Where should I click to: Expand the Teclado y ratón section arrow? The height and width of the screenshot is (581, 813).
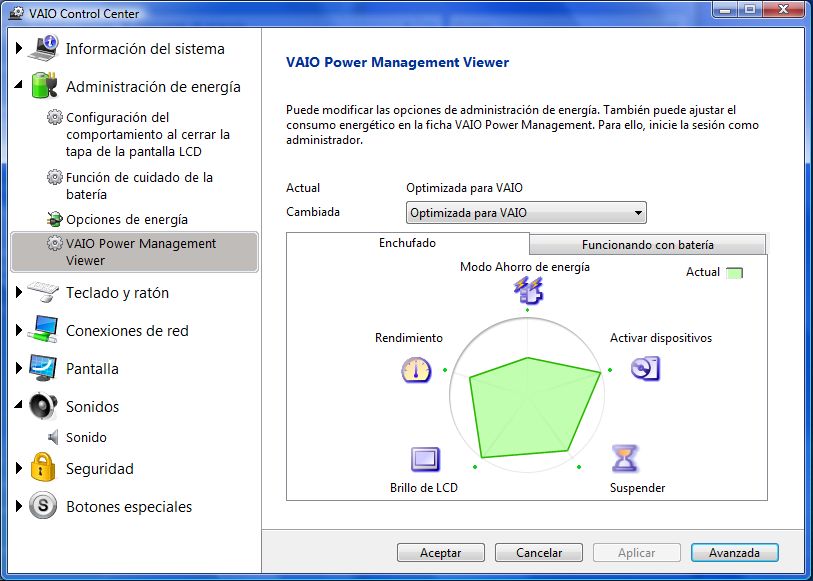(x=19, y=292)
